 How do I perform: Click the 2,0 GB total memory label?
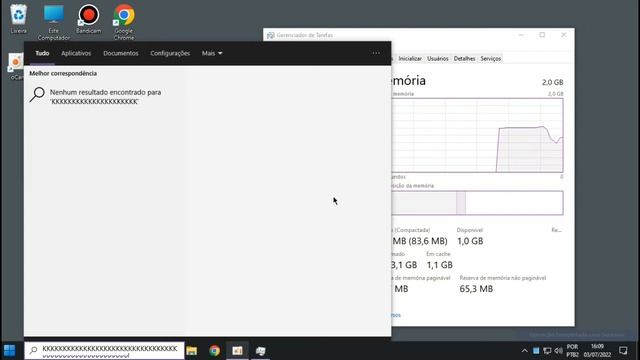[553, 82]
